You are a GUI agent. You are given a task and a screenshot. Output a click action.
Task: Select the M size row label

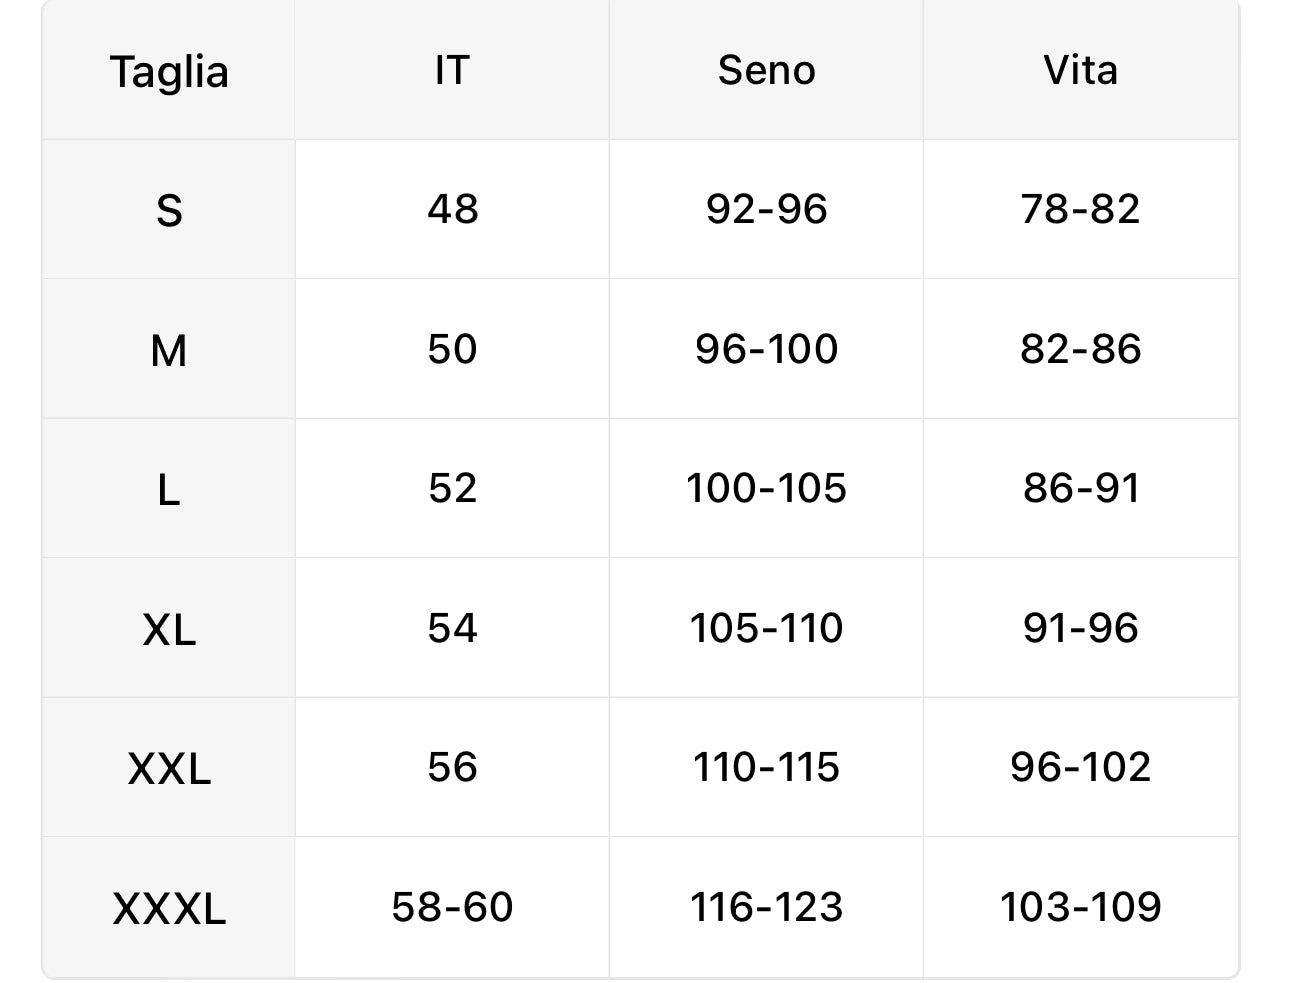tap(169, 350)
